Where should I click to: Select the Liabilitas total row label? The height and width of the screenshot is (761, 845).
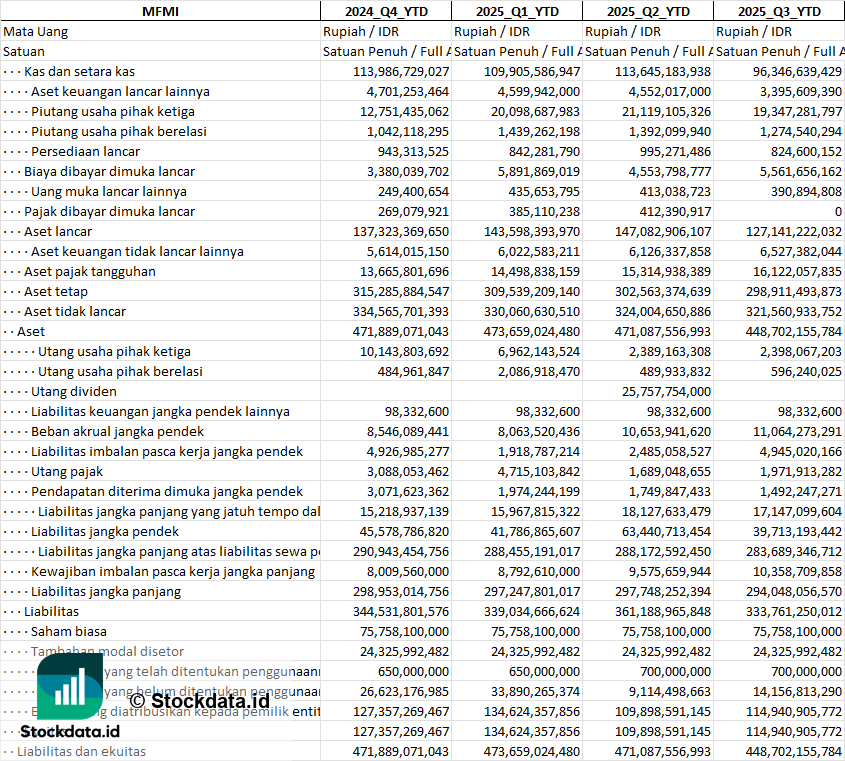(51, 611)
